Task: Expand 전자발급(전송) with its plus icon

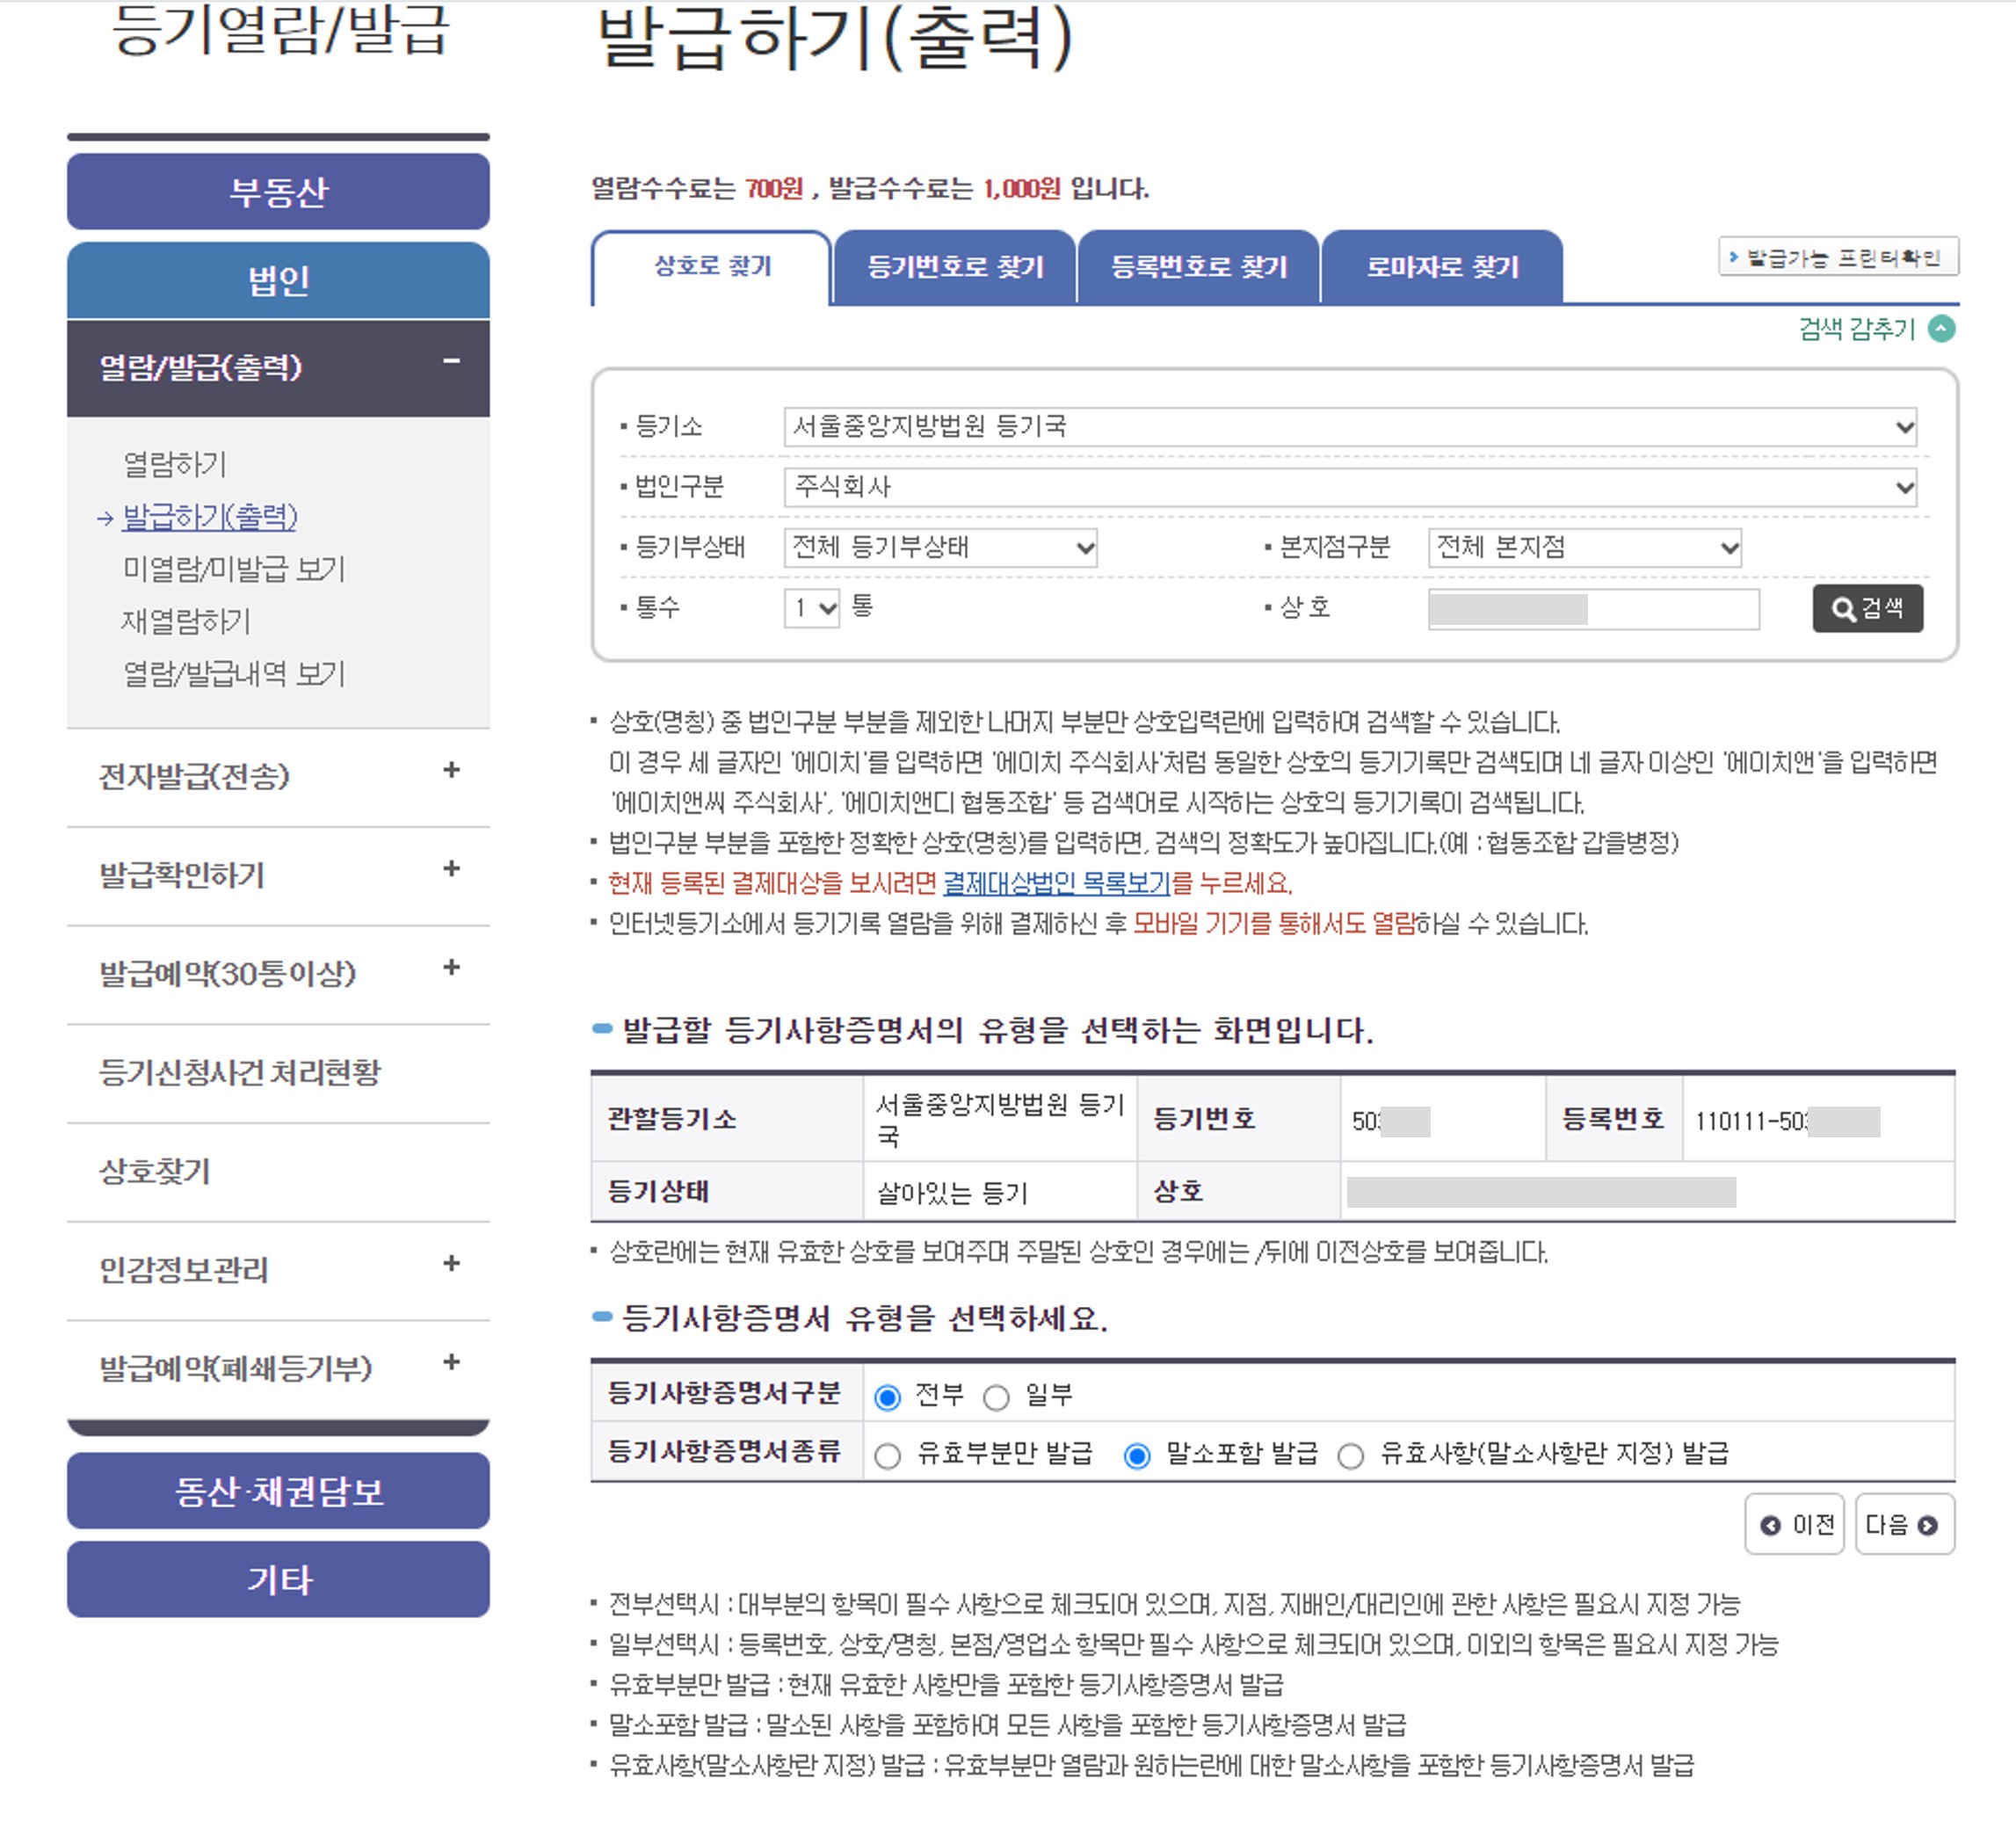Action: tap(451, 770)
